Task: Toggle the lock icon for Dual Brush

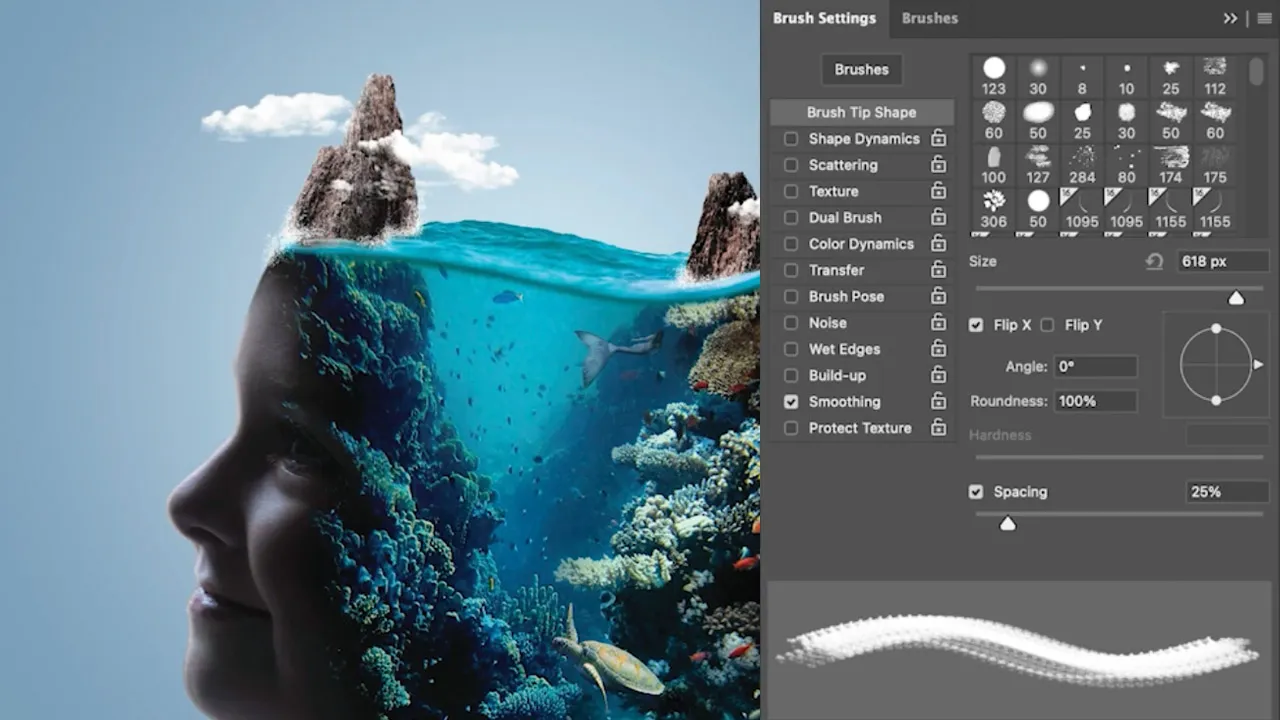Action: [x=938, y=217]
